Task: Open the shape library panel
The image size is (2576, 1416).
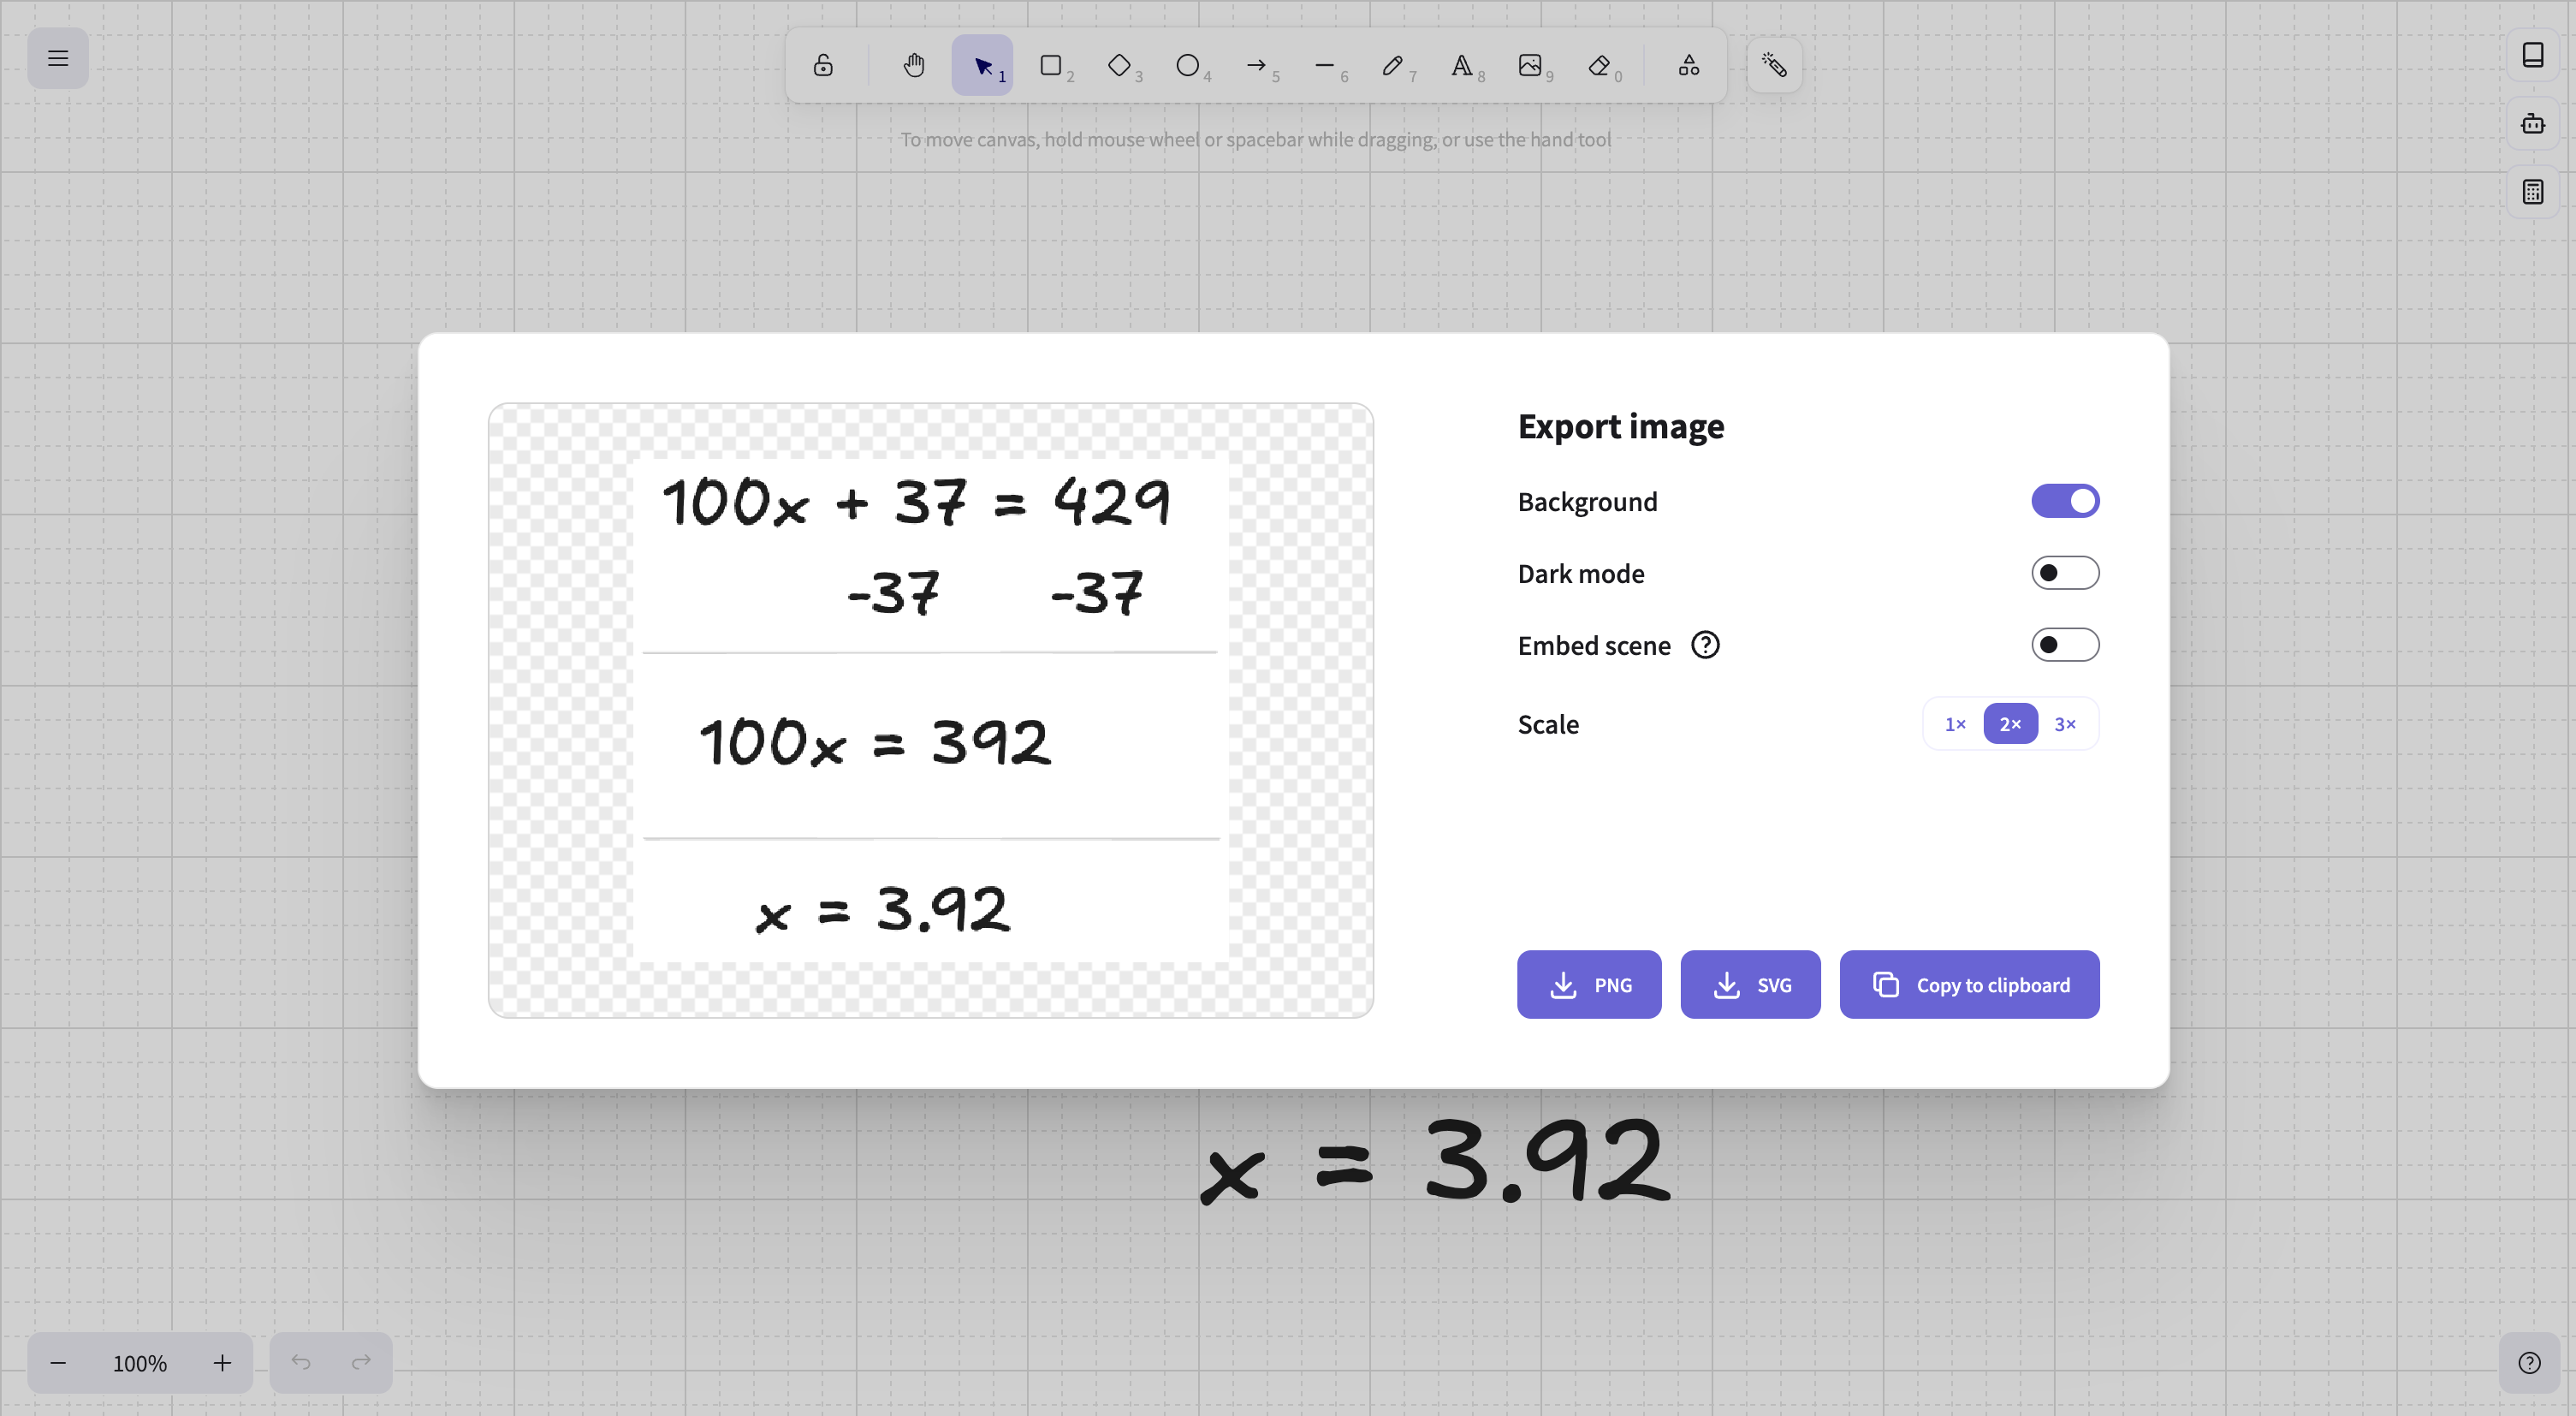Action: 2533,55
